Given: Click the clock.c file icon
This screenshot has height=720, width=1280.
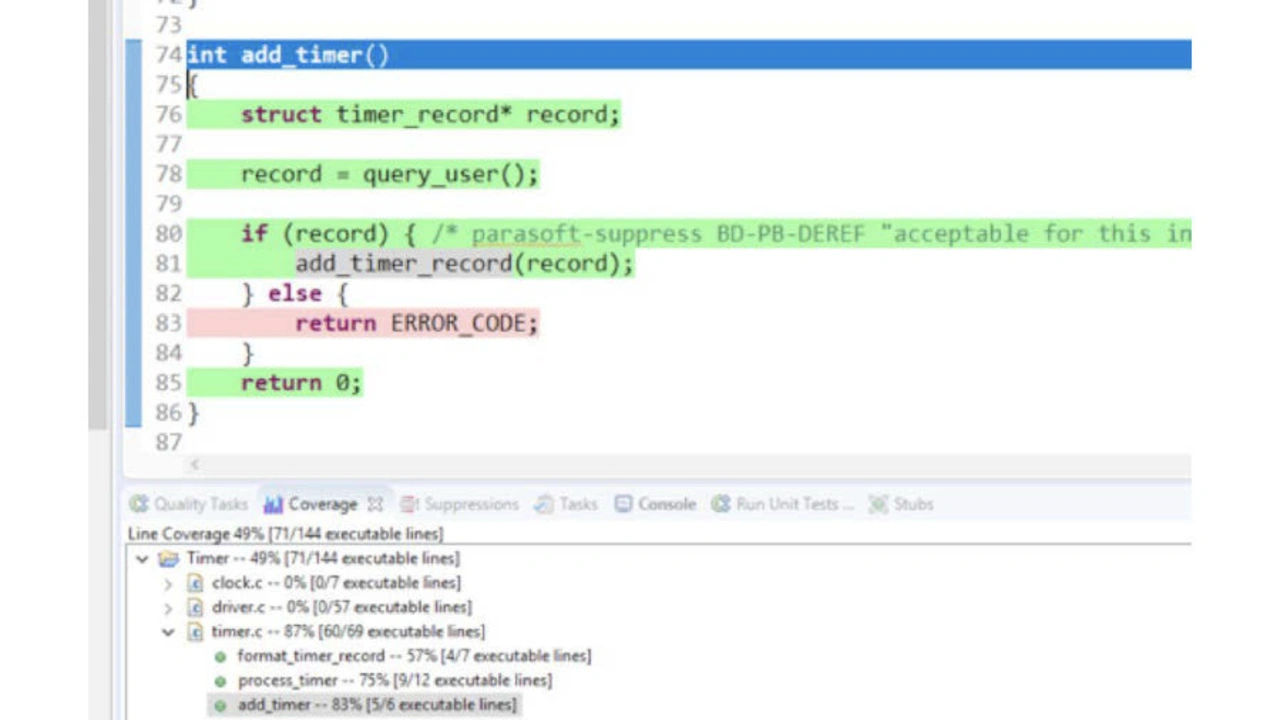Looking at the screenshot, I should click(196, 583).
